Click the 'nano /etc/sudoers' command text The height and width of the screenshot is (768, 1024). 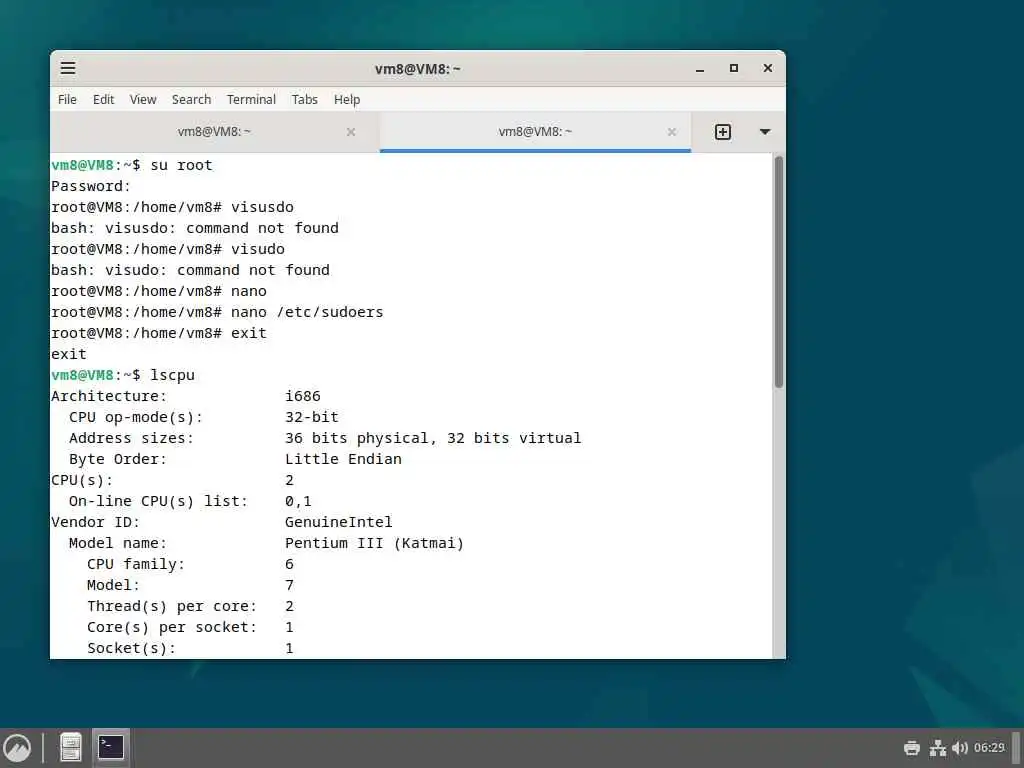click(307, 312)
